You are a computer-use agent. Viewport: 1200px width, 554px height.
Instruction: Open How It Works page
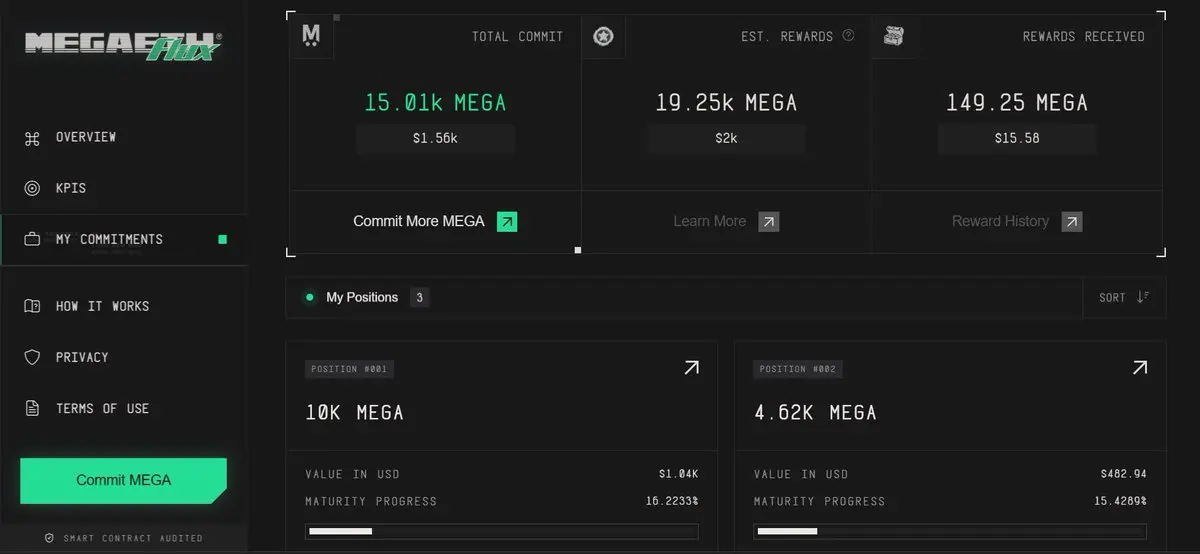pyautogui.click(x=102, y=306)
